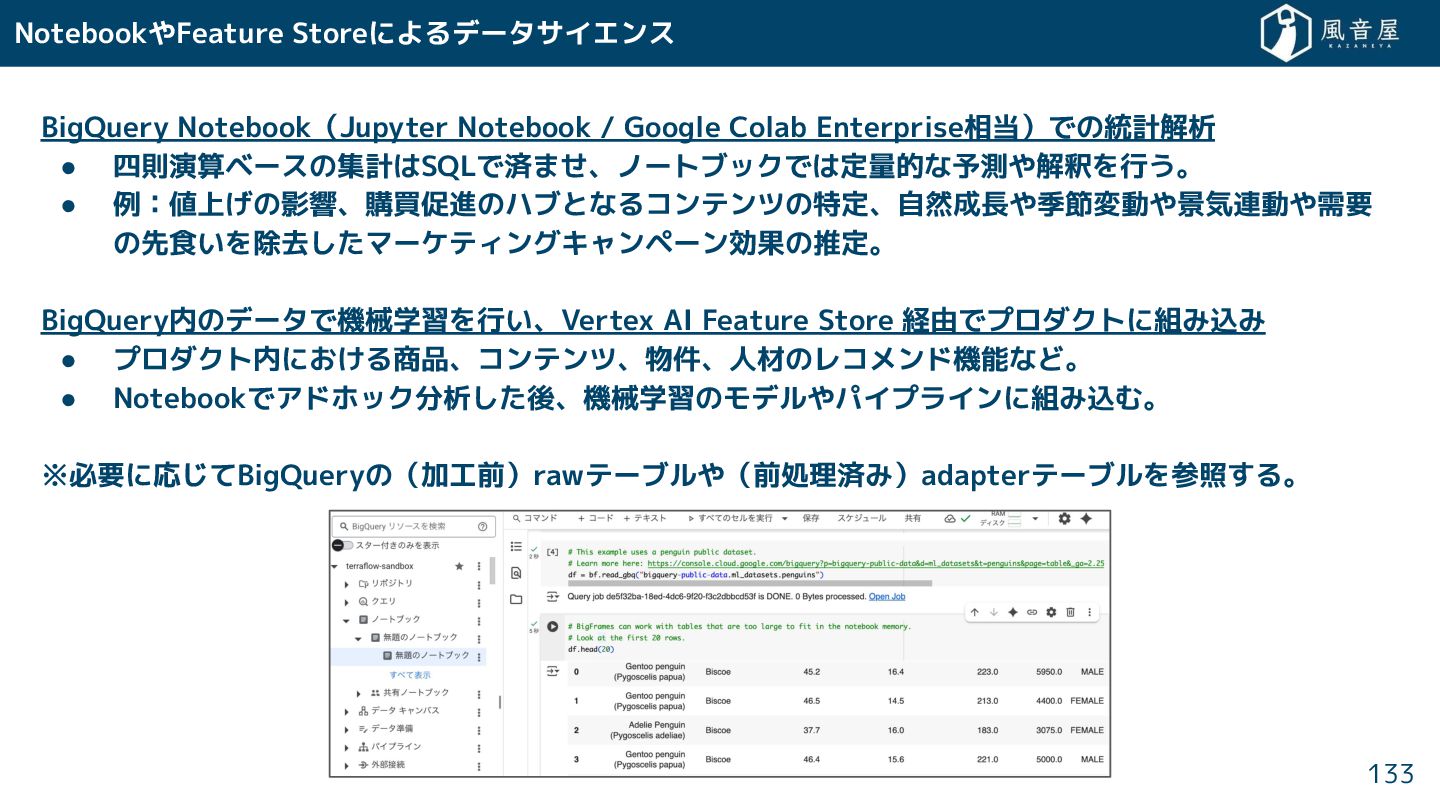Image resolution: width=1440 pixels, height=810 pixels.
Task: Open RAM/ディスク resources dropdown arrow
Action: [1036, 519]
